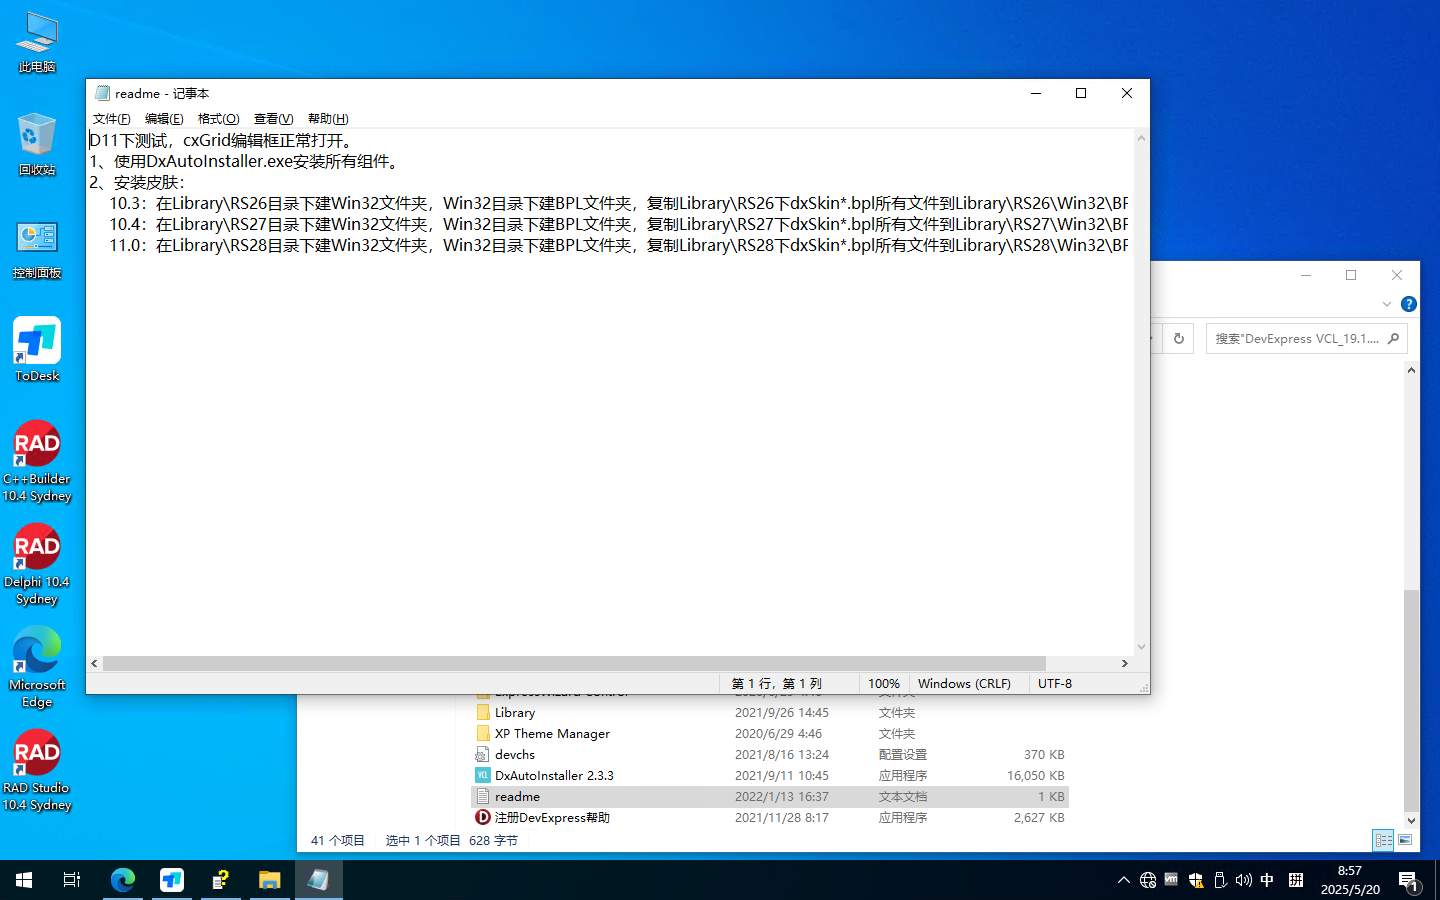The height and width of the screenshot is (900, 1440).
Task: Maximize the Notepad window
Action: tap(1081, 93)
